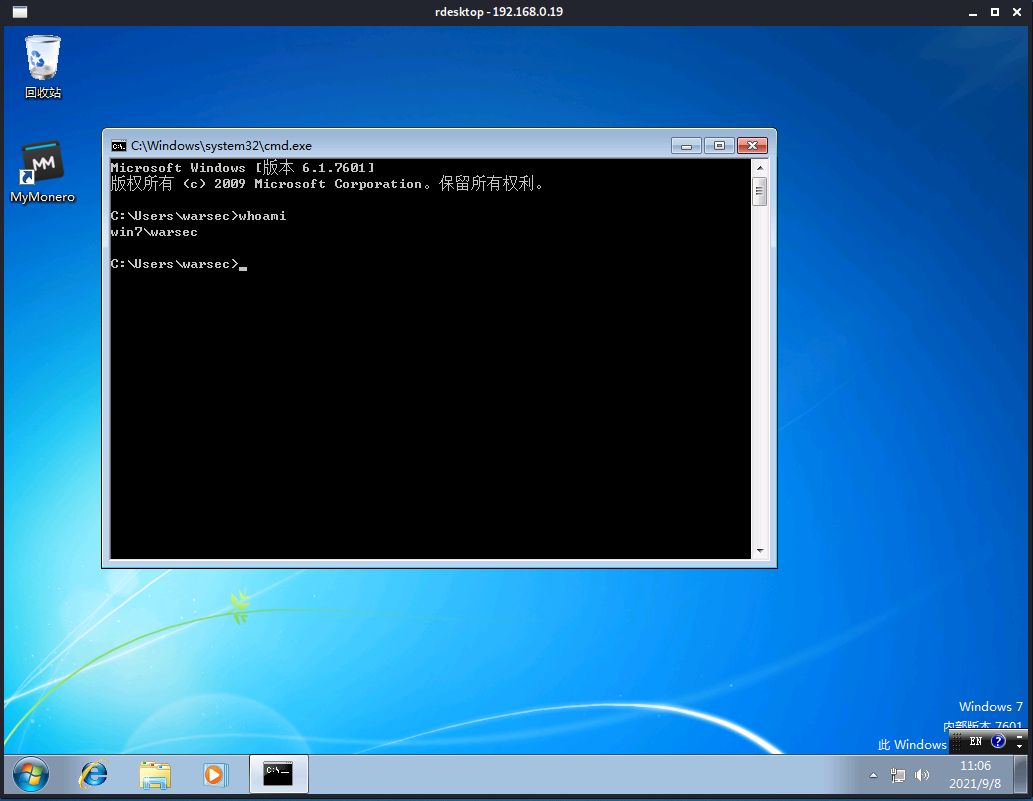Launch Windows Media Player from taskbar
This screenshot has width=1033, height=801.
pos(215,774)
